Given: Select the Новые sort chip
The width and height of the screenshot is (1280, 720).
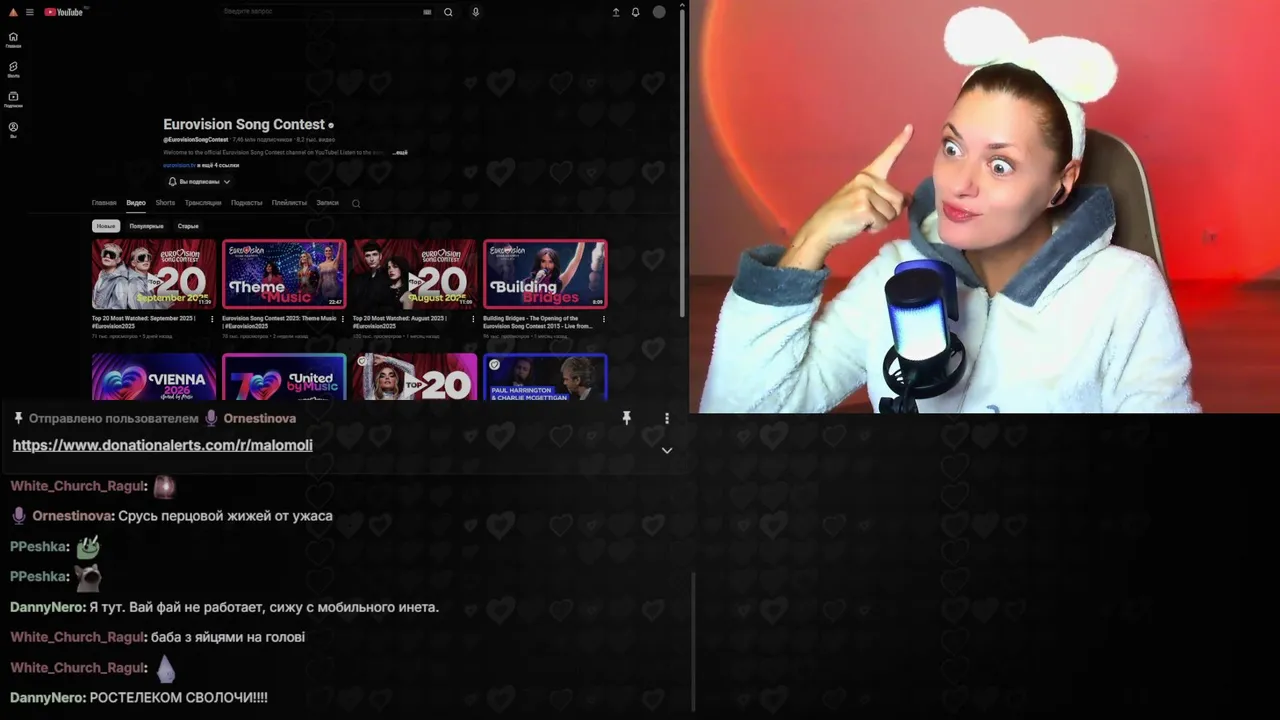Looking at the screenshot, I should coord(106,226).
